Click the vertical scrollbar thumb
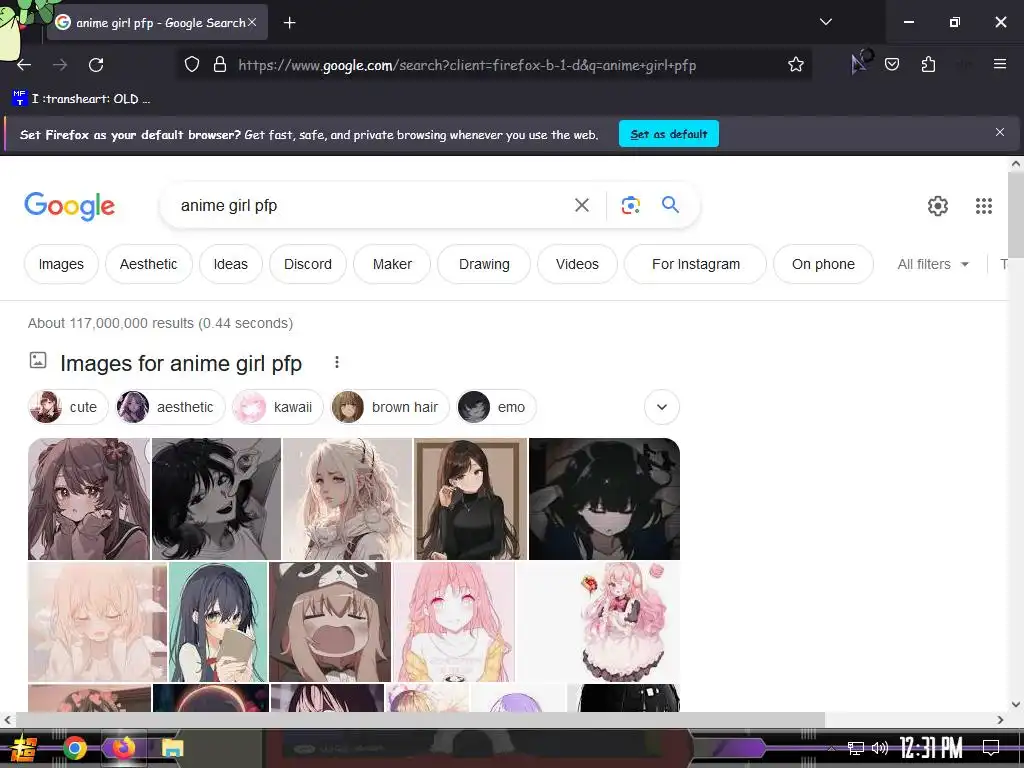Image resolution: width=1024 pixels, height=768 pixels. coord(1016,214)
